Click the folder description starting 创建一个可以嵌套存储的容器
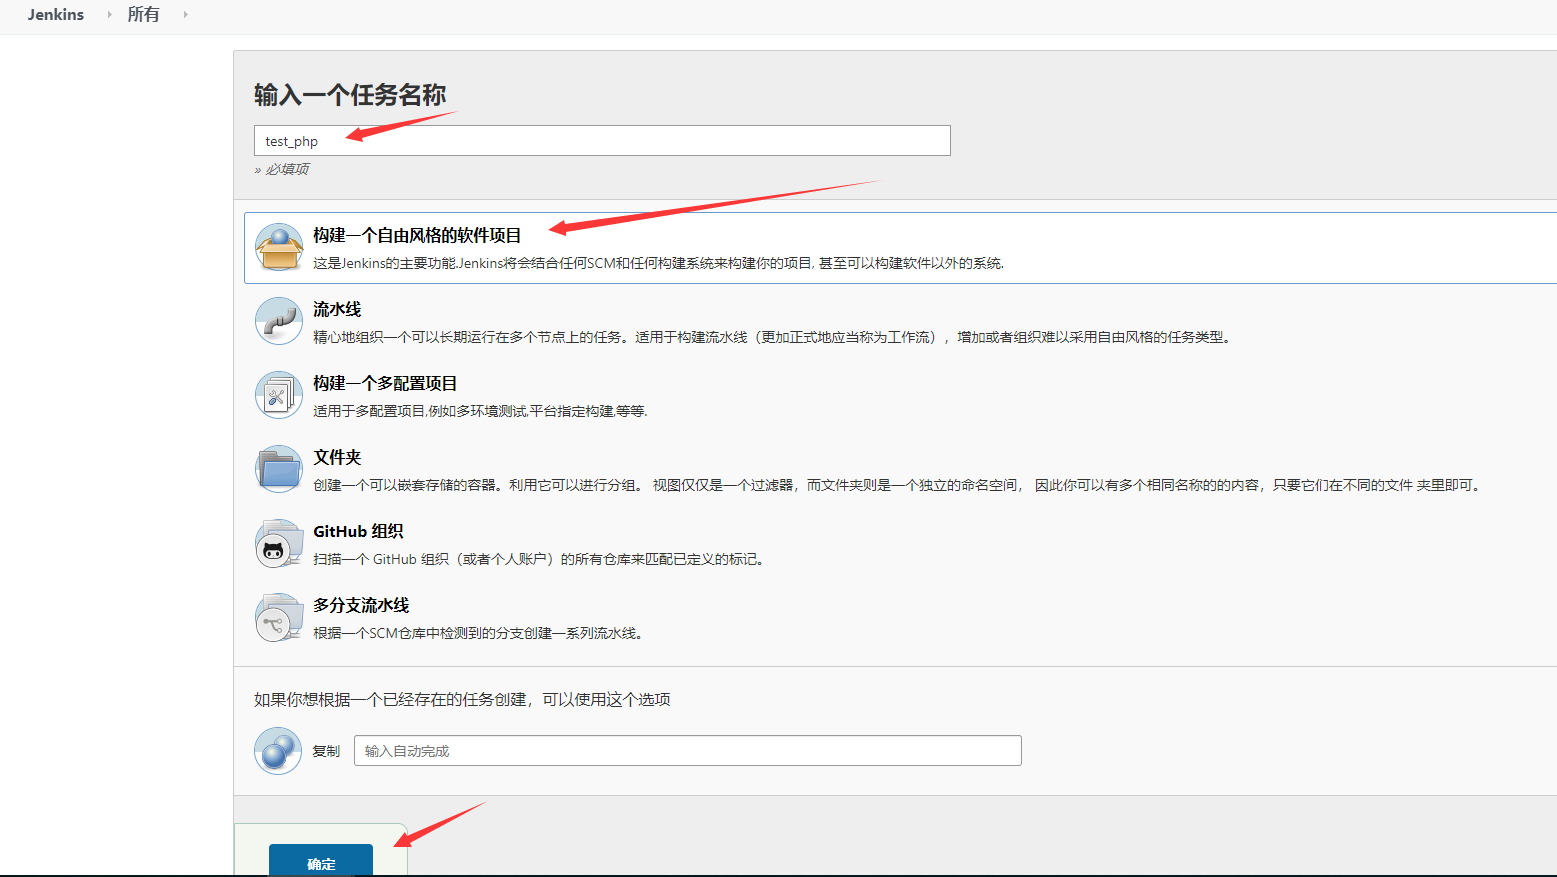Viewport: 1557px width, 877px height. click(x=899, y=485)
